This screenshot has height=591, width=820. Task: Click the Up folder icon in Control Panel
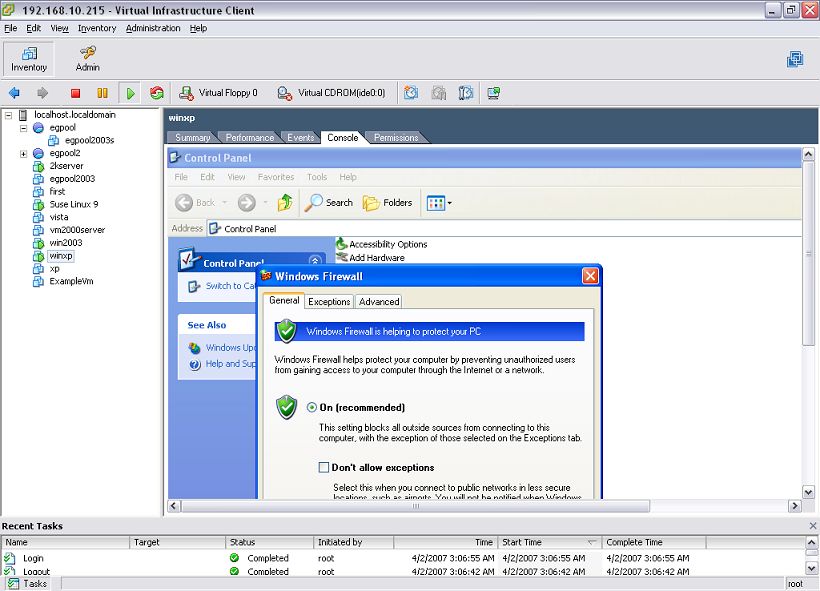pyautogui.click(x=285, y=202)
